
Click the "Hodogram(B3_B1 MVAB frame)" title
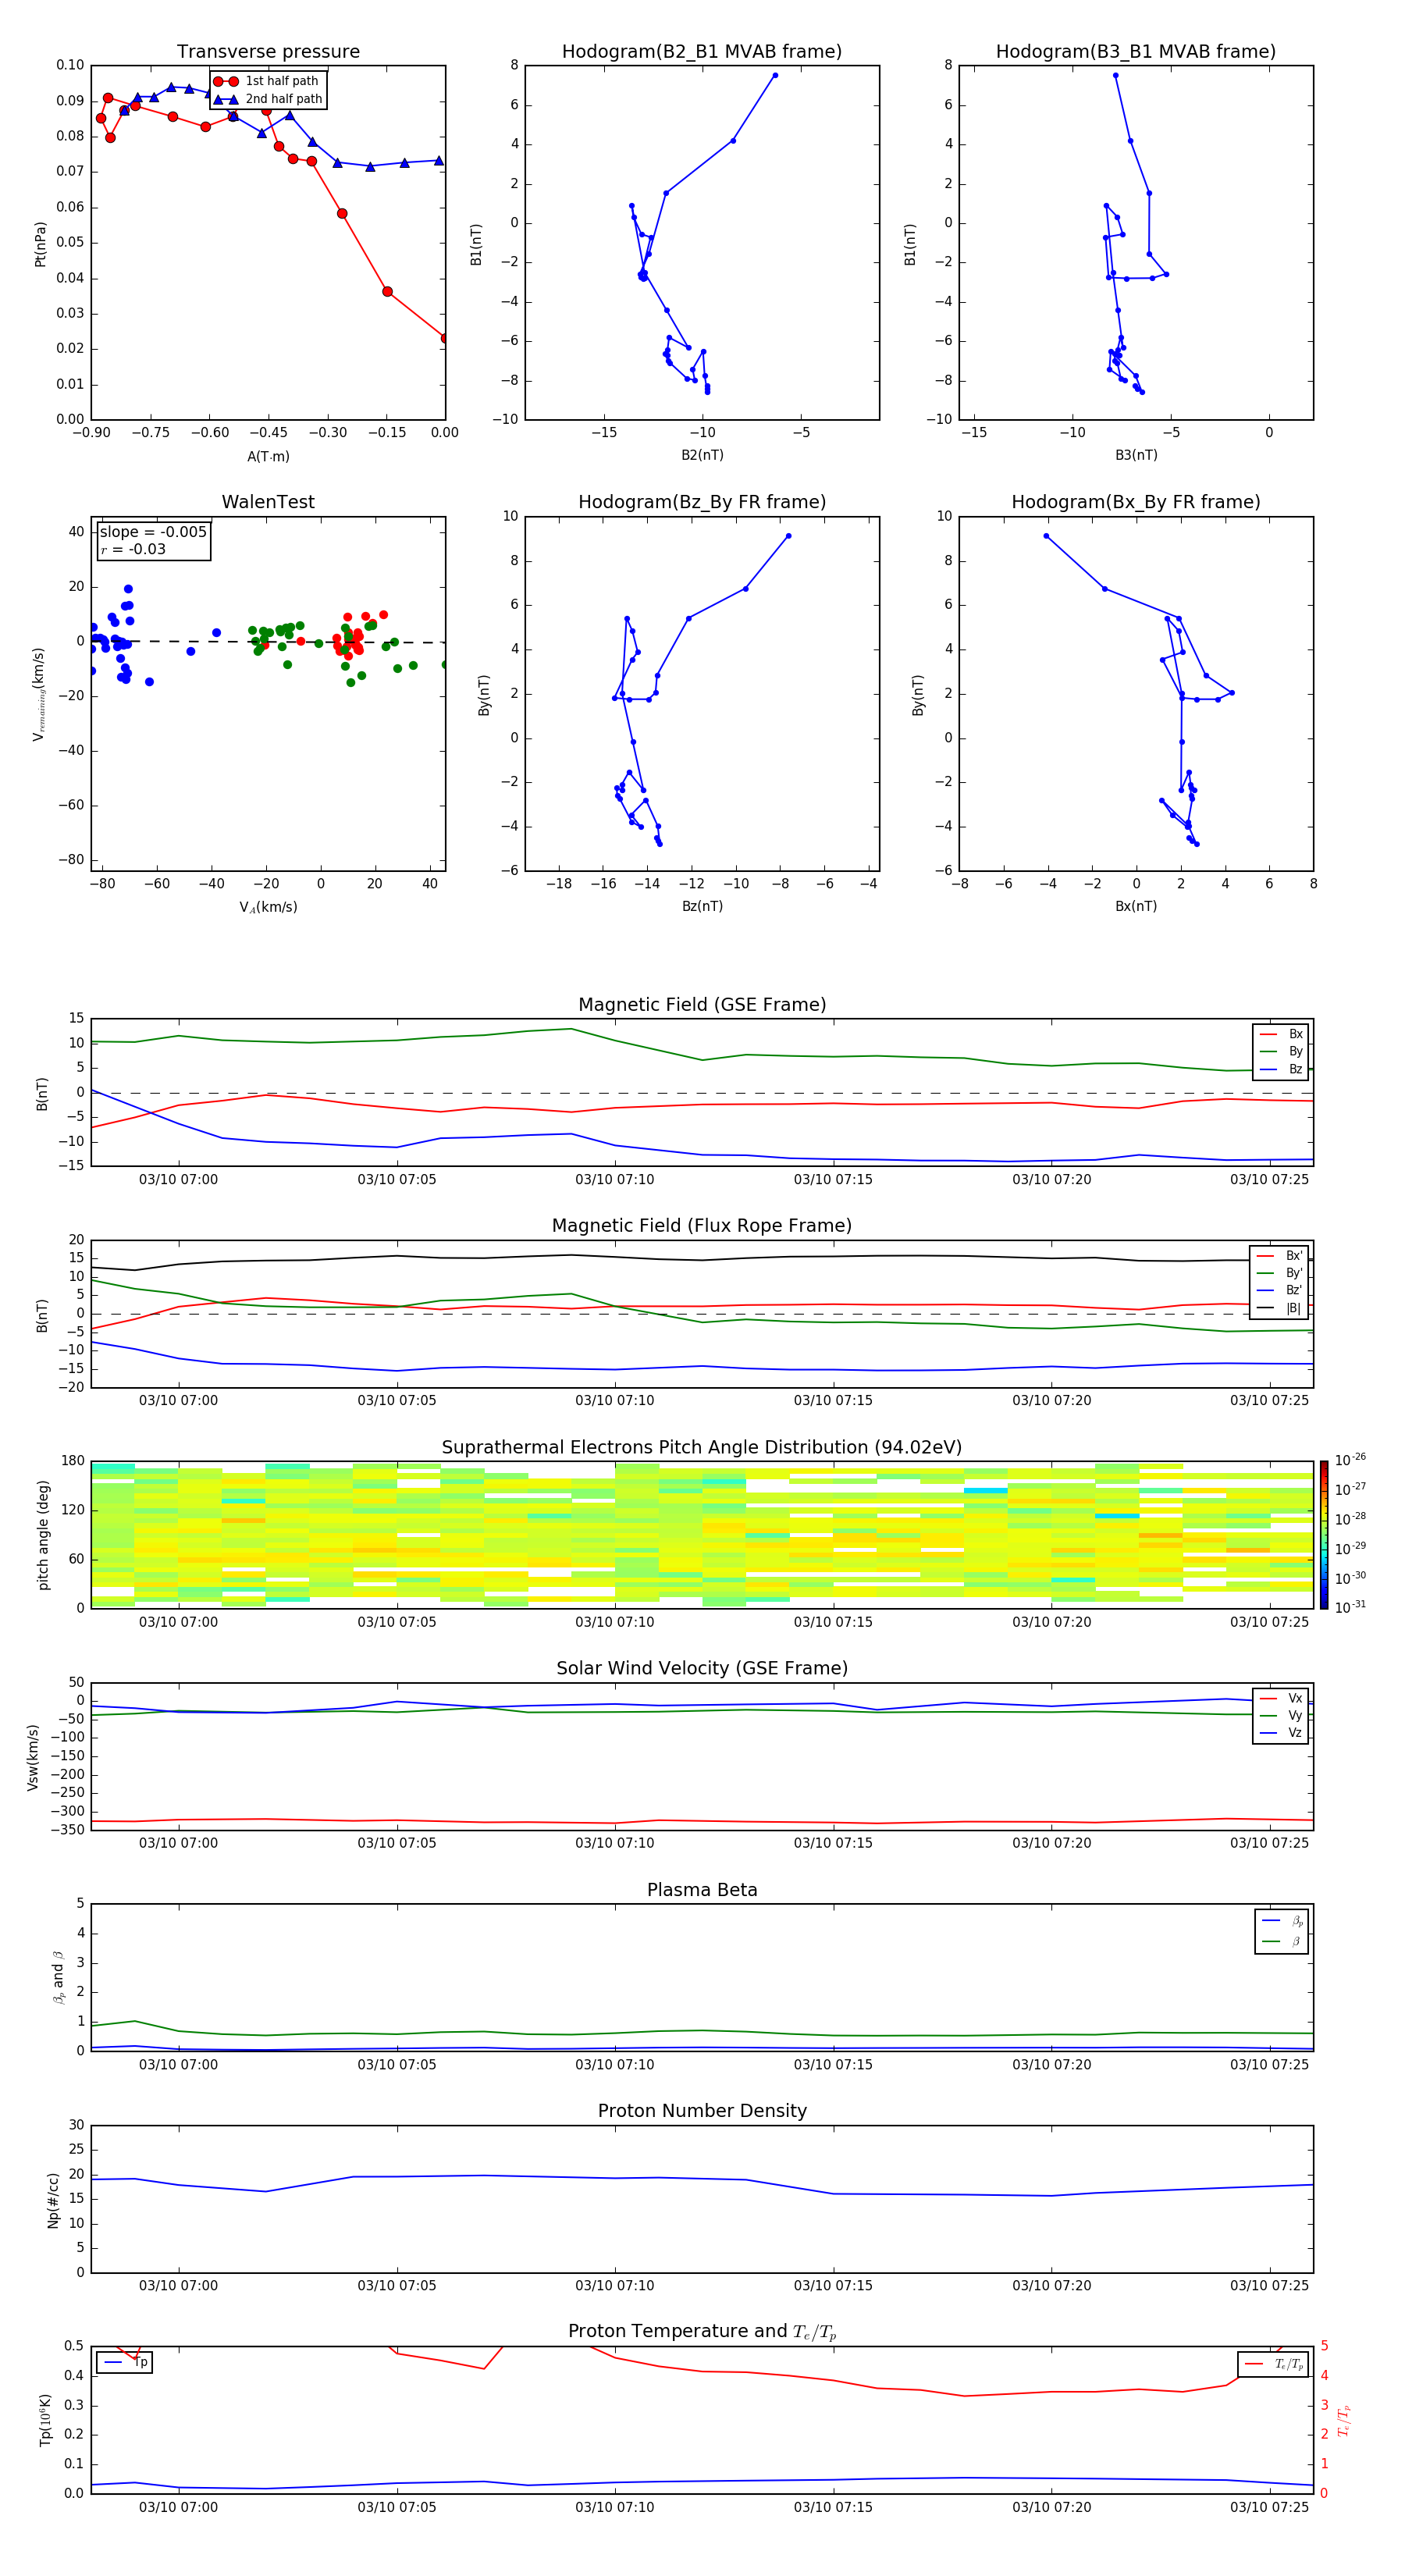(x=1136, y=52)
